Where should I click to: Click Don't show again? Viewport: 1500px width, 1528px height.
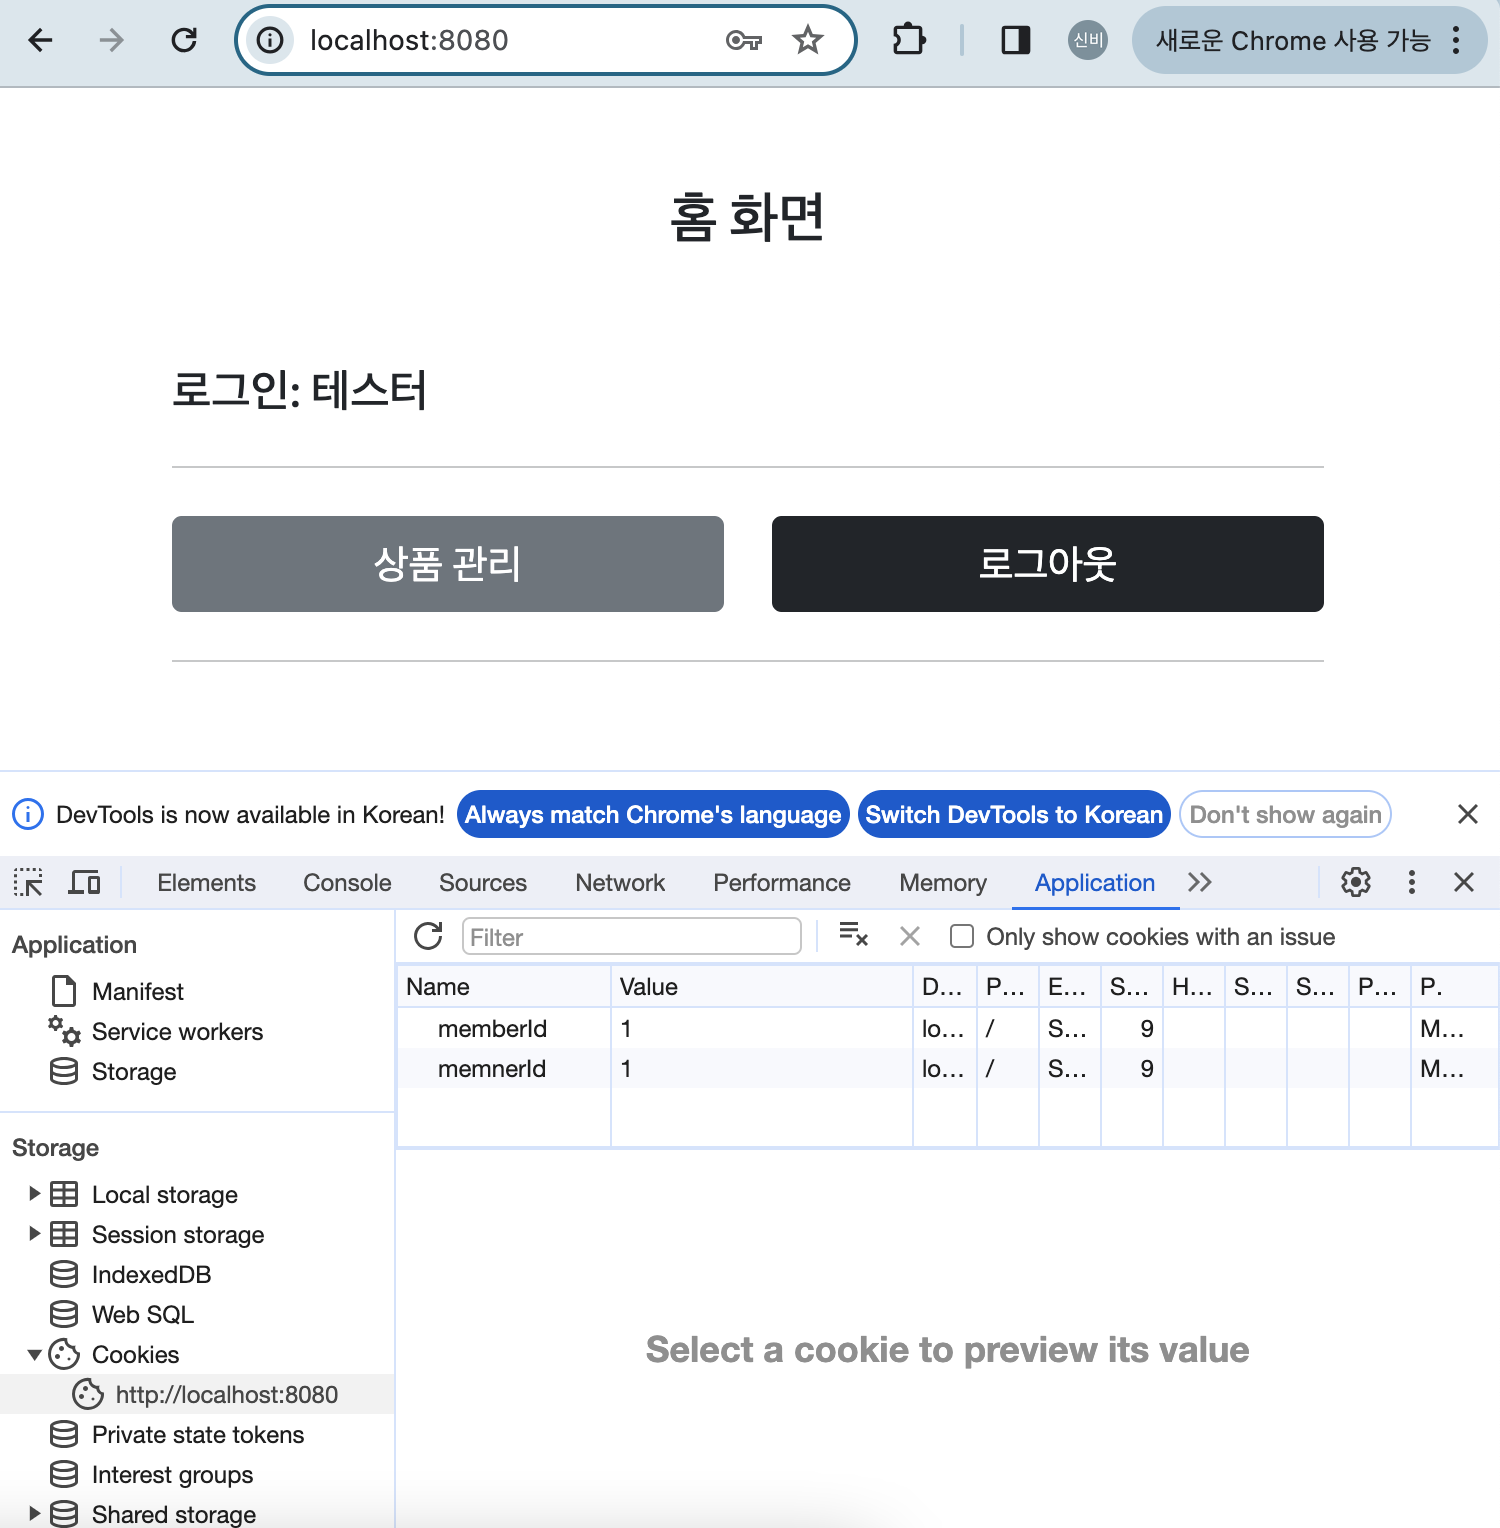pyautogui.click(x=1285, y=815)
